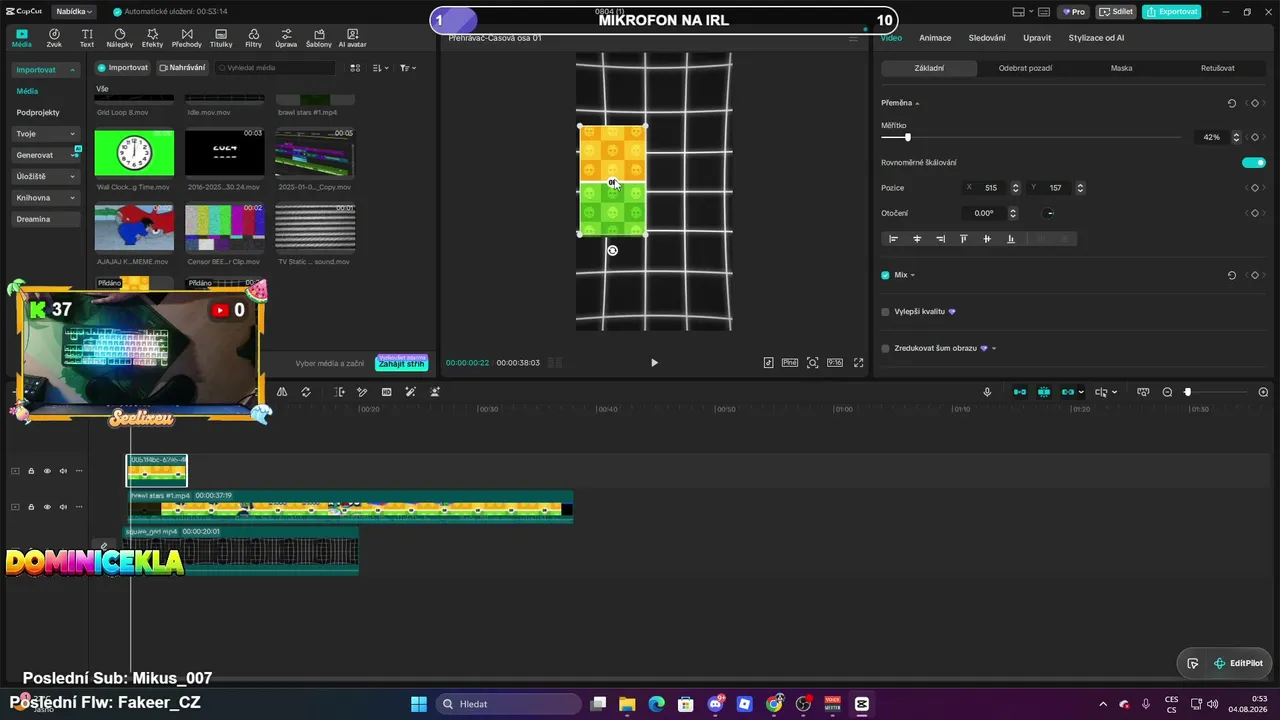Screen dimensions: 1280x720
Task: Open the media sort dropdown
Action: (381, 68)
